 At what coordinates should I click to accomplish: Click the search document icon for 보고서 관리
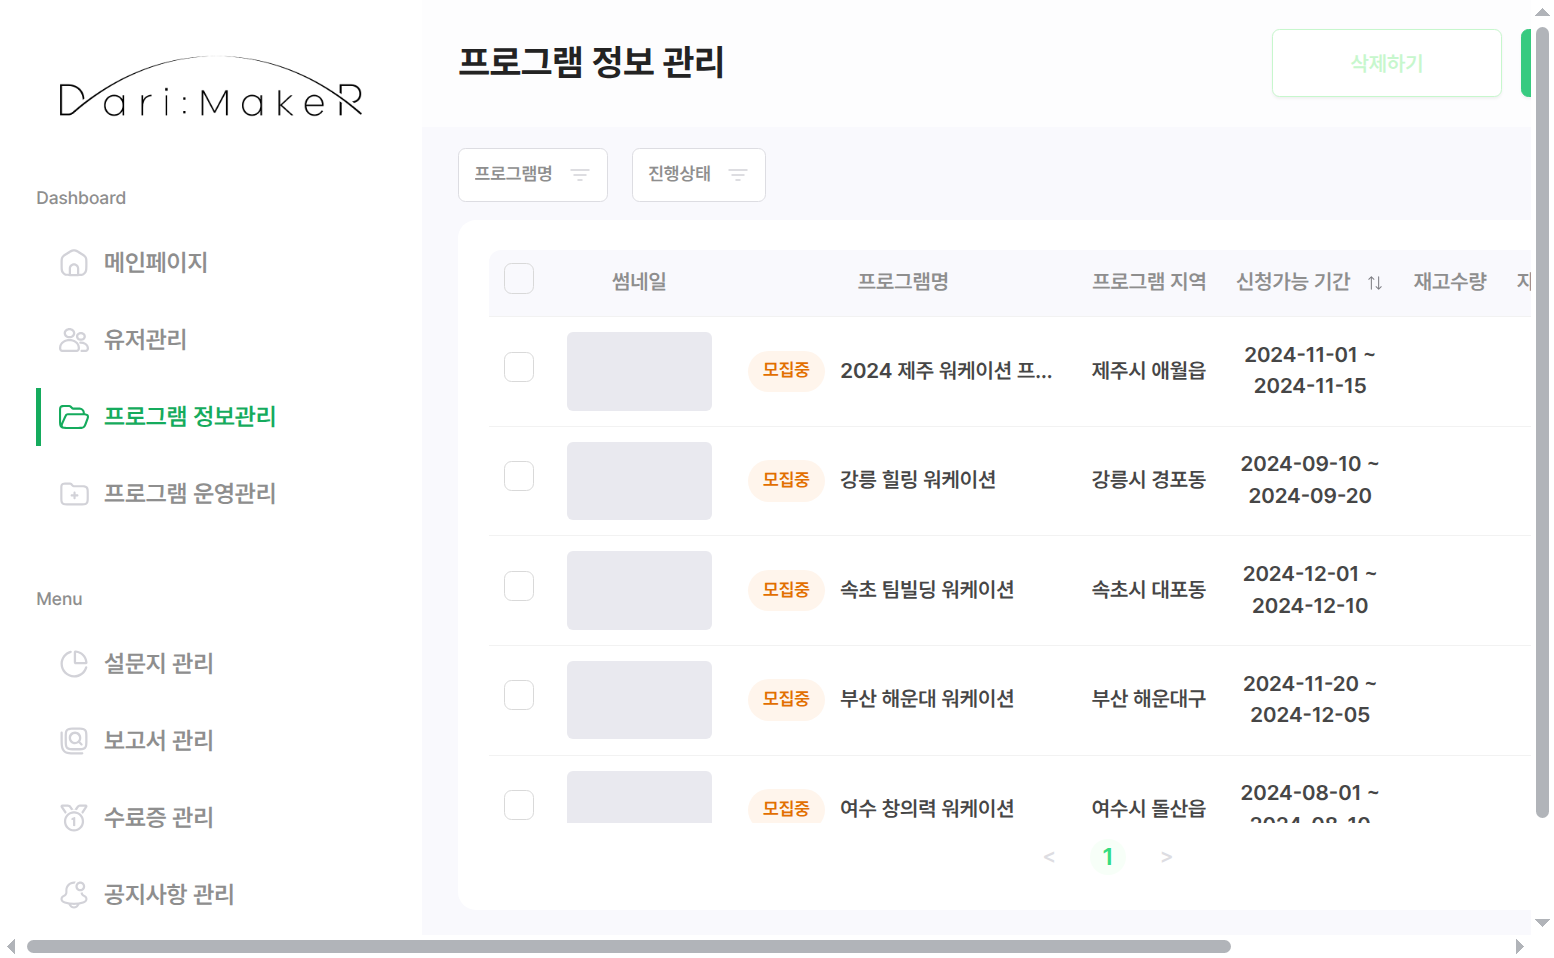pyautogui.click(x=74, y=741)
